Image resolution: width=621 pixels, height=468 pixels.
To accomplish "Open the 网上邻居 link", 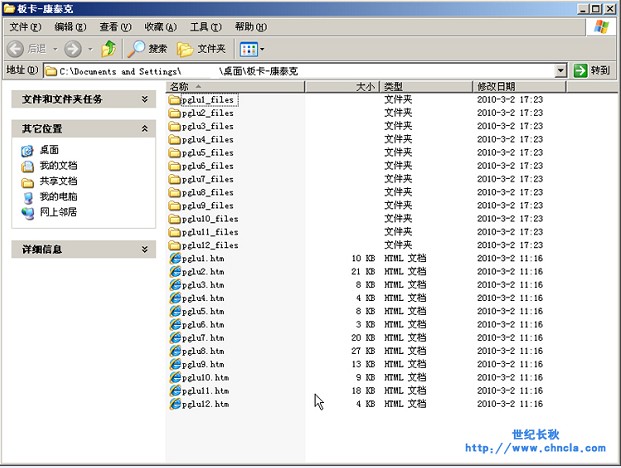I will 58,212.
